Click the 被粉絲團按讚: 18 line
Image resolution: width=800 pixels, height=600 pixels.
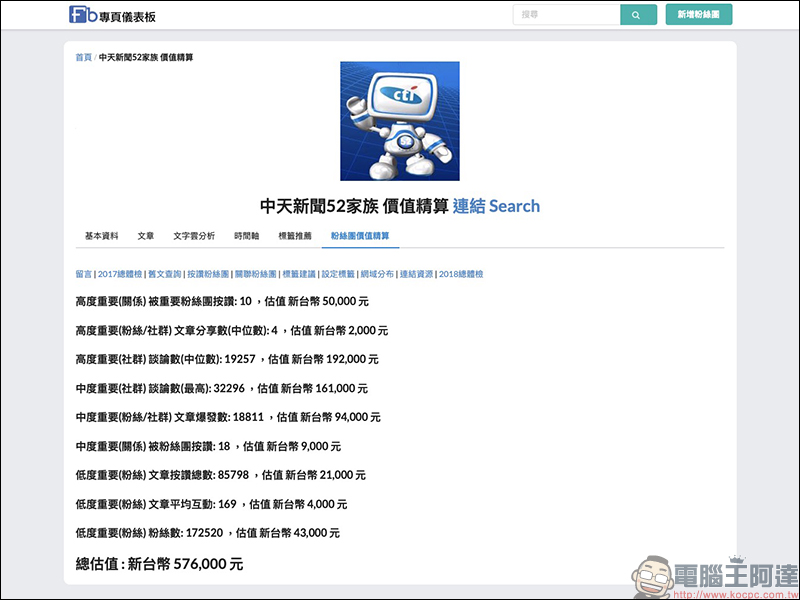click(208, 446)
